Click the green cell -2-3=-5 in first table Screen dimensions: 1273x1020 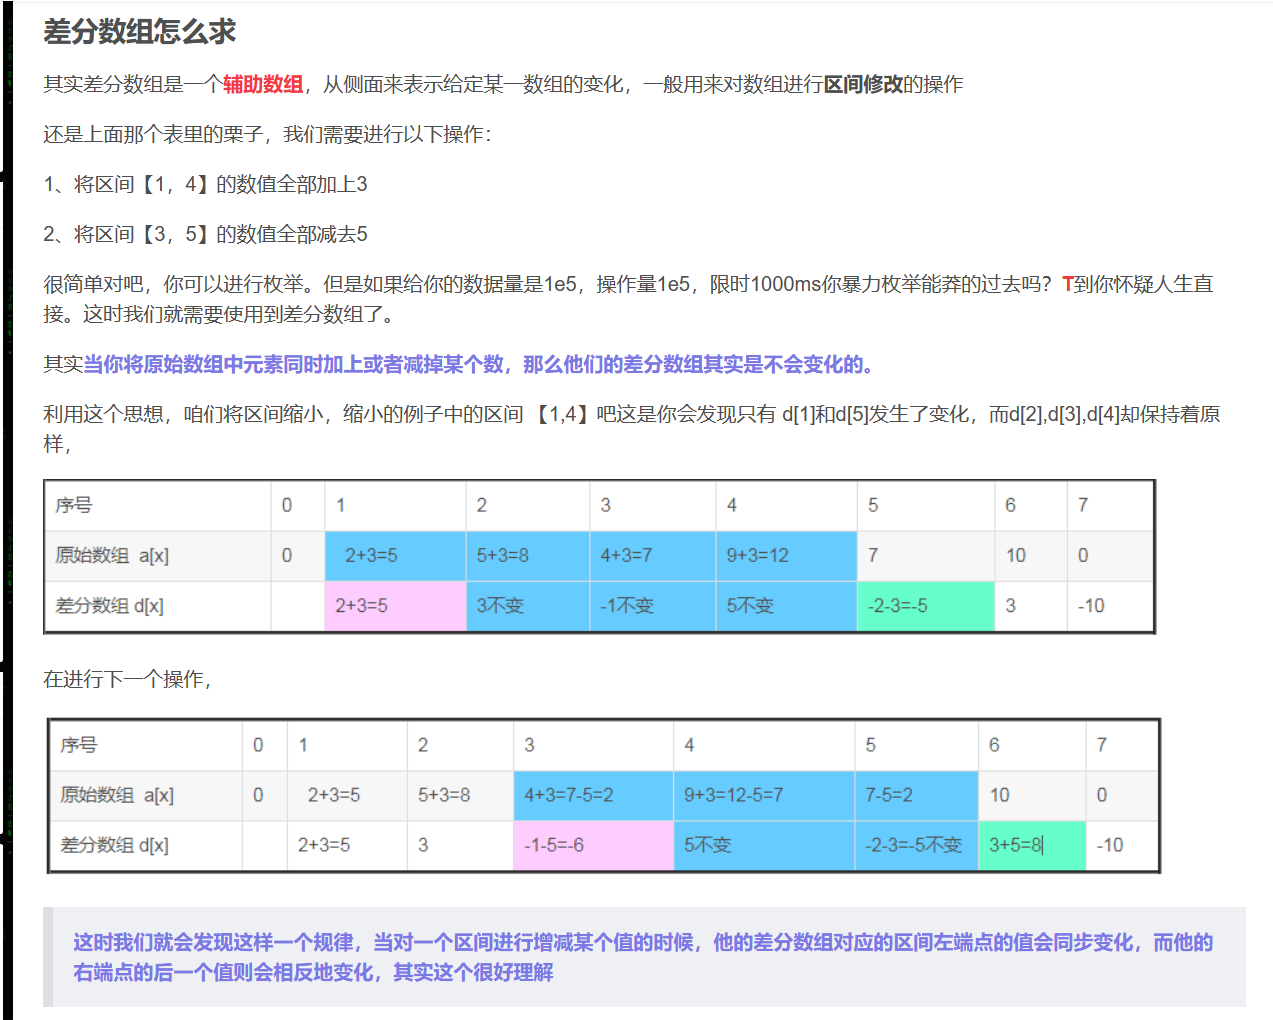click(x=897, y=606)
